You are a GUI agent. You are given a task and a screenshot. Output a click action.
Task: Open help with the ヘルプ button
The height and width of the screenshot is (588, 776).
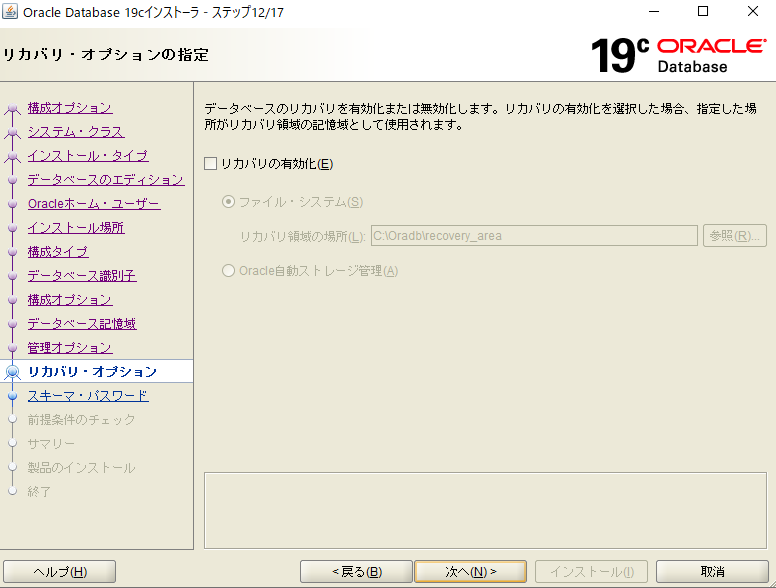[x=60, y=571]
